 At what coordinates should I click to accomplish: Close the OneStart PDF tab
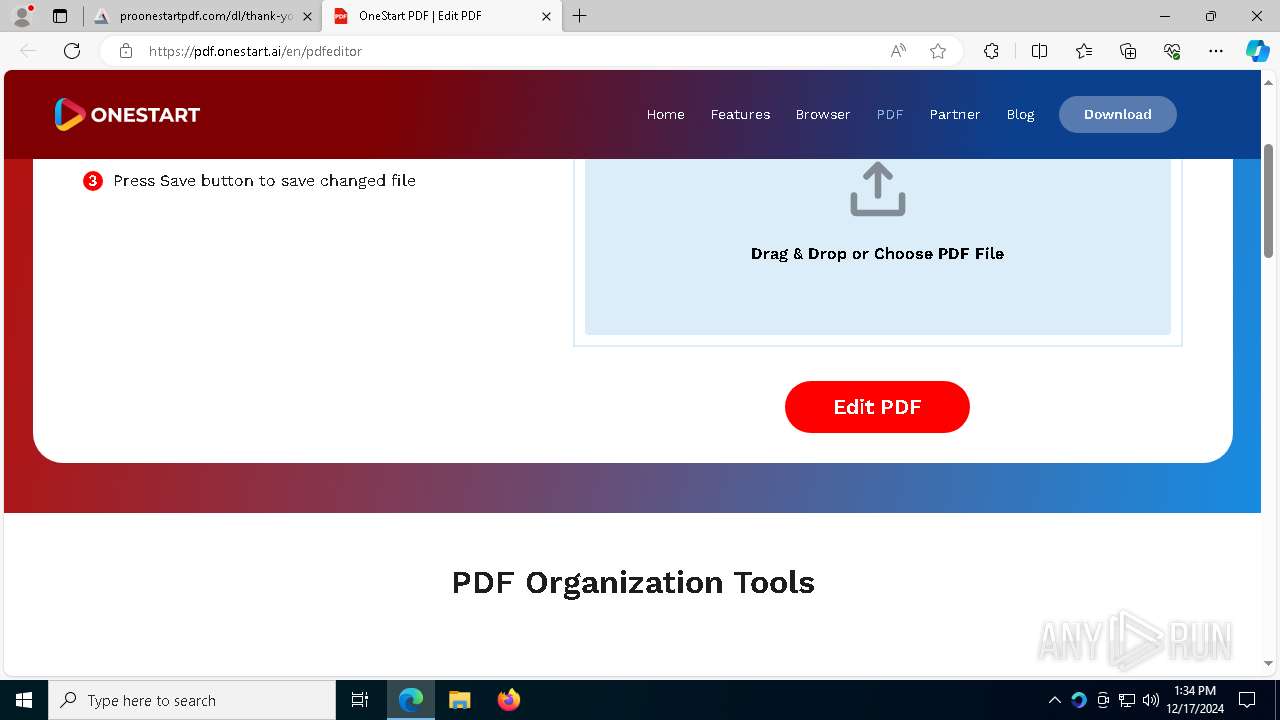pyautogui.click(x=546, y=16)
